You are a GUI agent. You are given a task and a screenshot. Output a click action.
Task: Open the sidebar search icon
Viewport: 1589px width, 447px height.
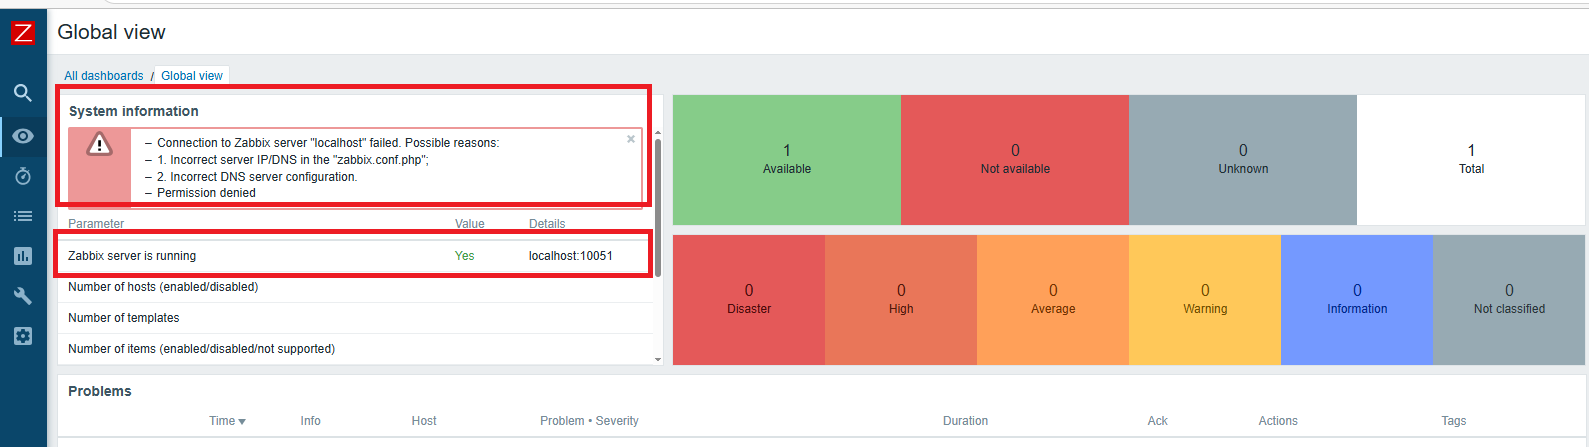(23, 93)
